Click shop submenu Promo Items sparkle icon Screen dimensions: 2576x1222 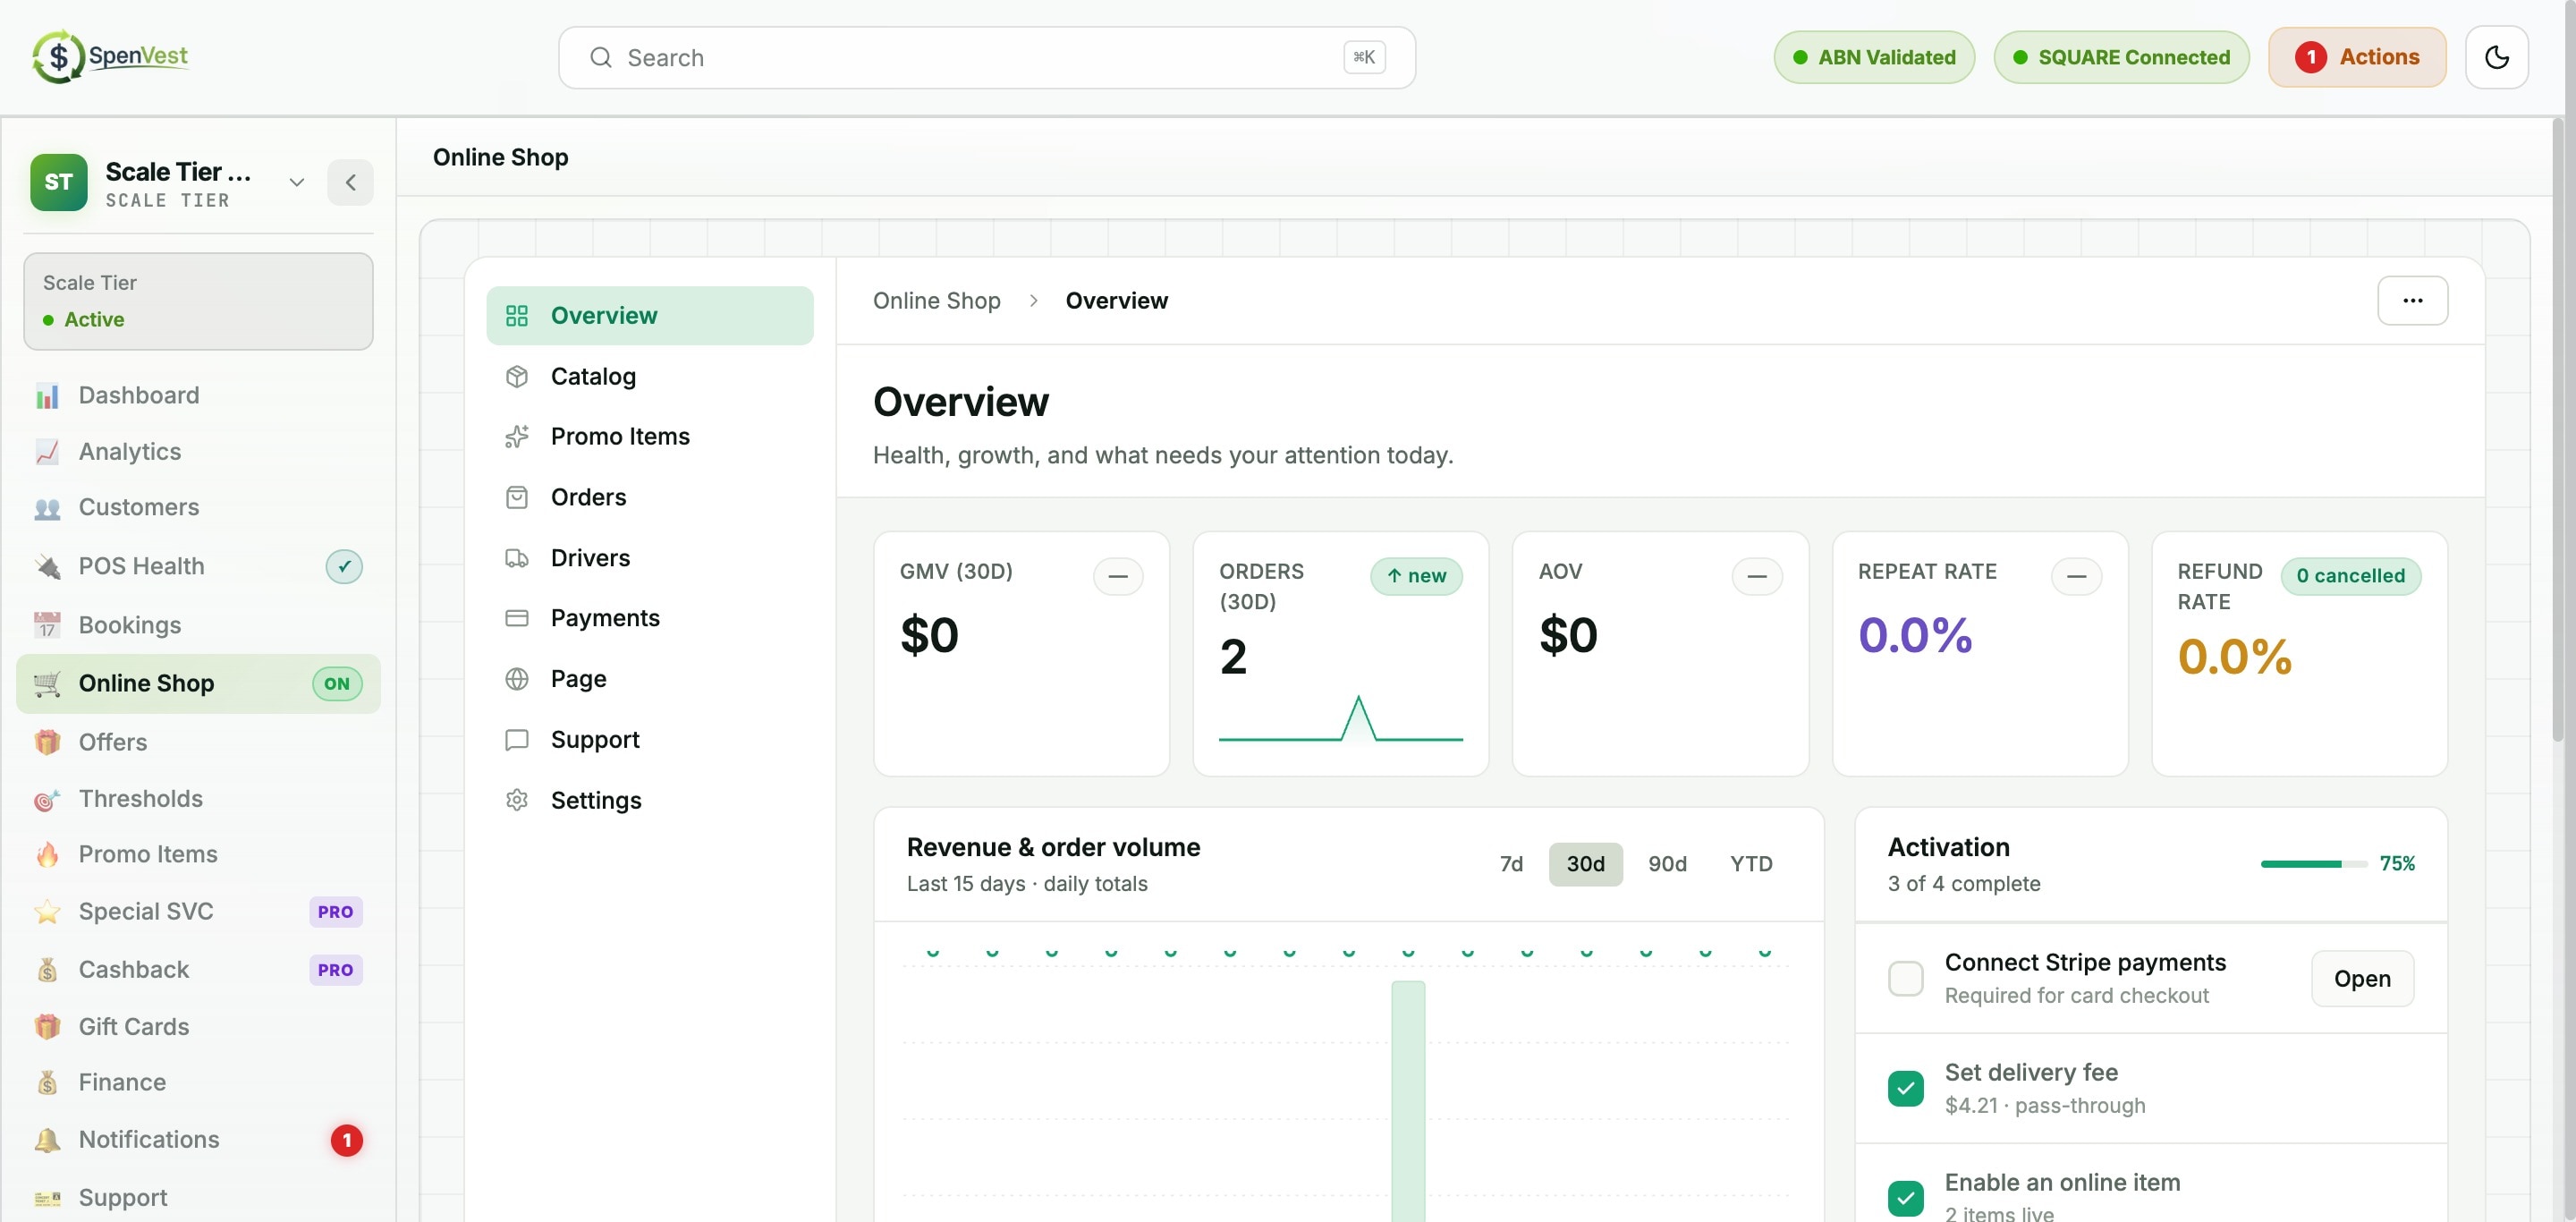516,437
